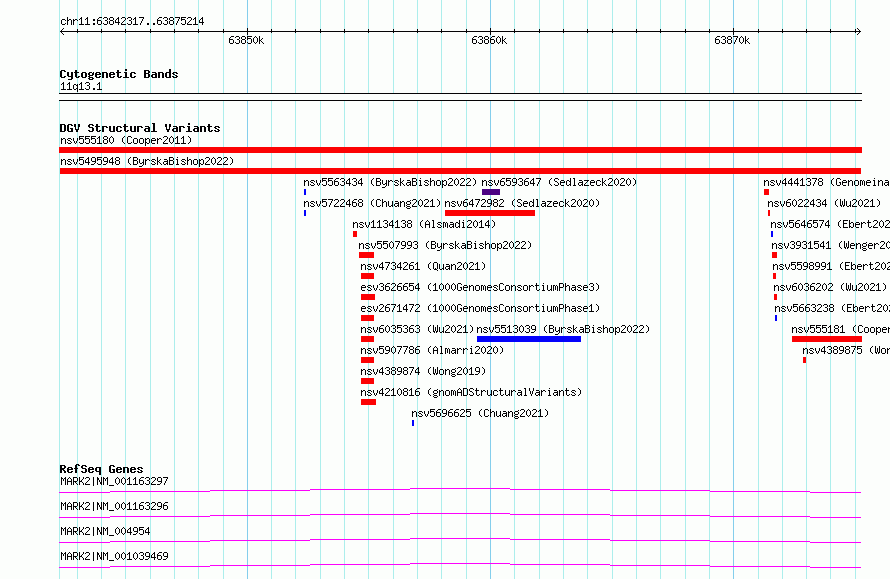Click the full-width red bar under nsv555180
Image resolution: width=890 pixels, height=579 pixels.
460,150
